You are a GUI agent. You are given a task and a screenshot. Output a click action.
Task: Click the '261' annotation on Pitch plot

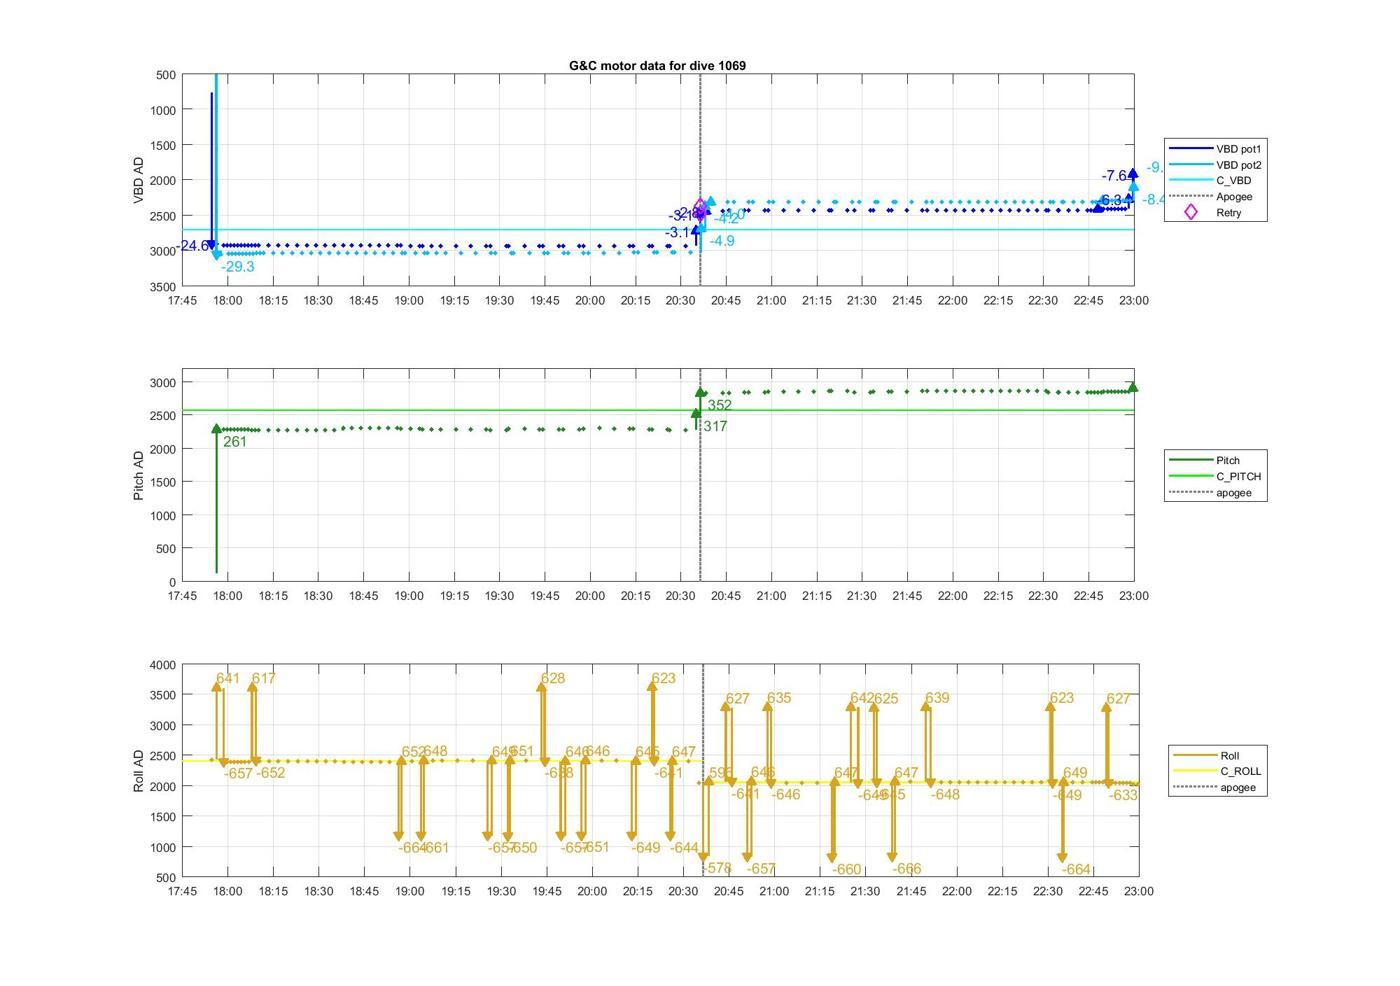point(235,441)
